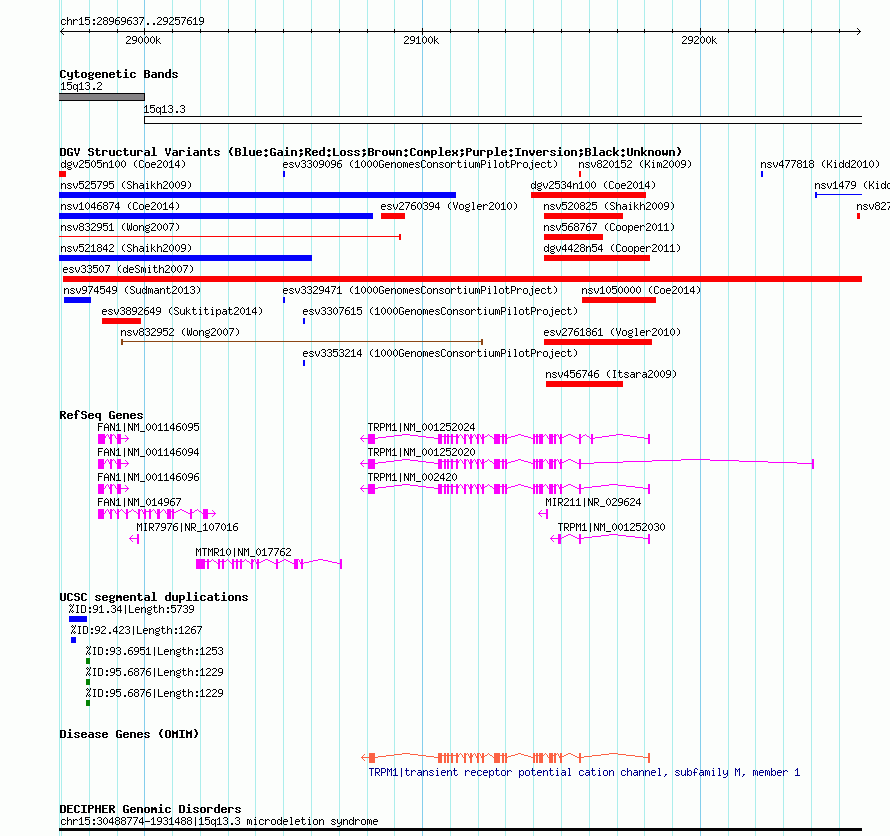
Task: Click the 15q13.2 cytogenetic band bar
Action: click(102, 97)
